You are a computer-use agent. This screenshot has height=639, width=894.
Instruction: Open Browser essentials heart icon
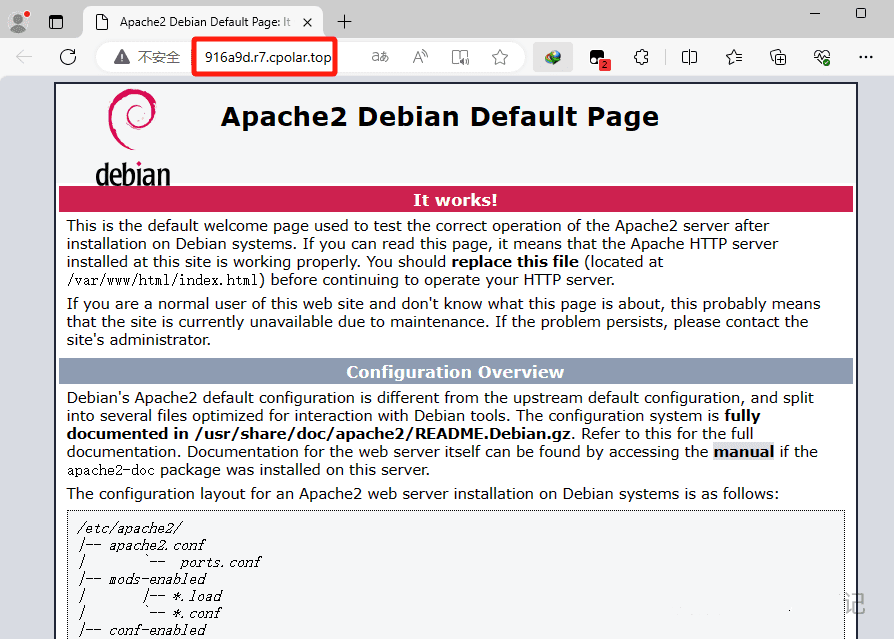click(822, 57)
